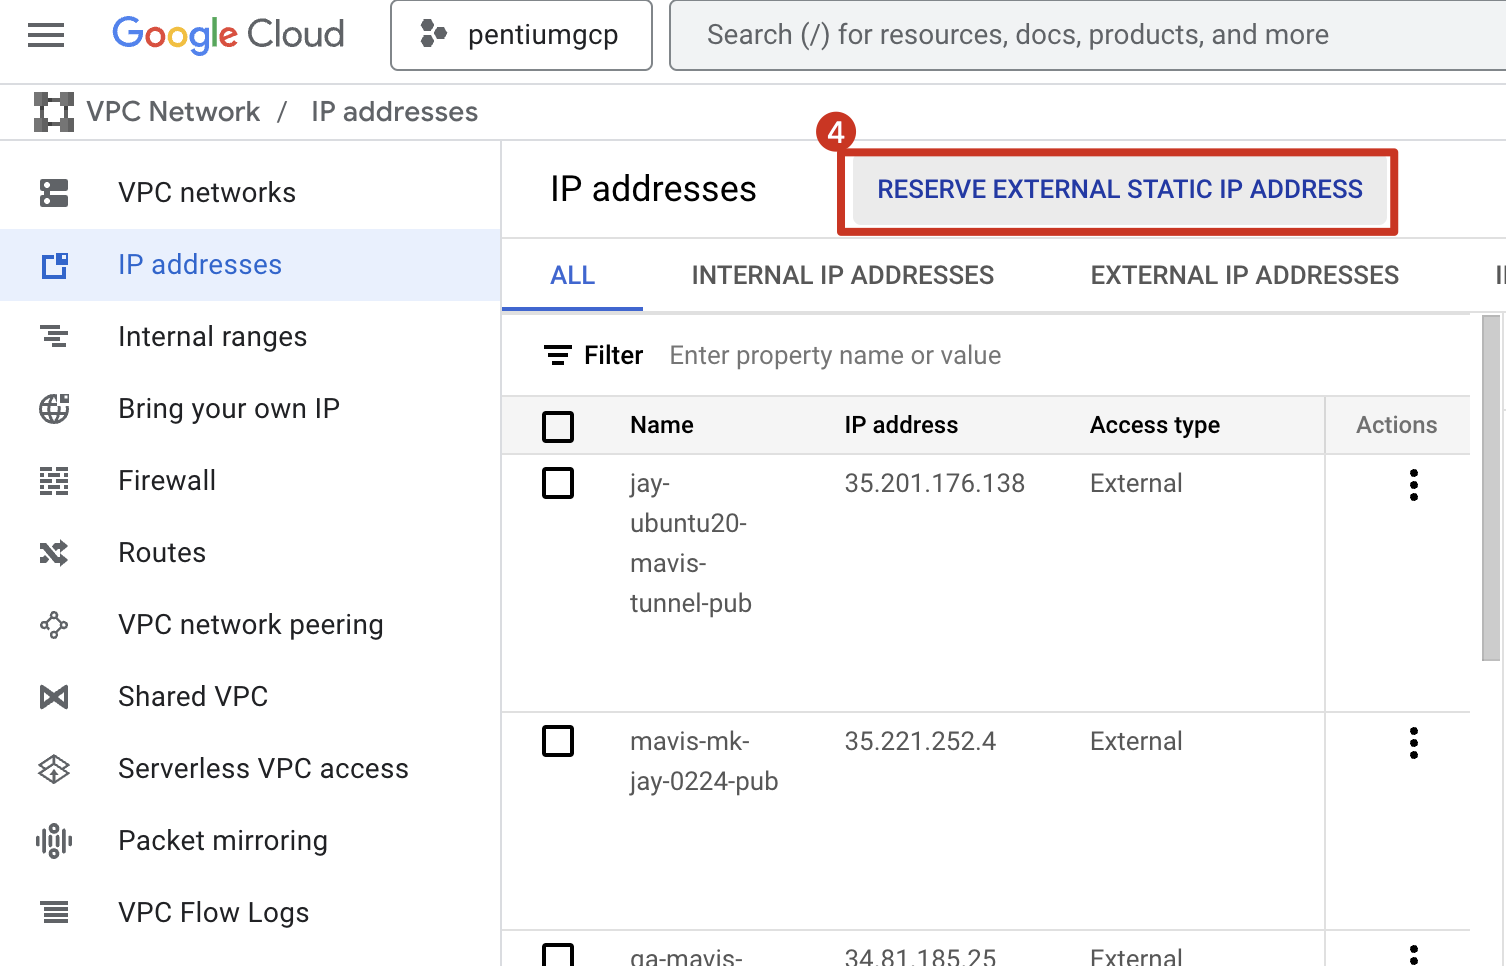Viewport: 1506px width, 966px height.
Task: Click the VPC networks sidebar icon
Action: [x=54, y=193]
